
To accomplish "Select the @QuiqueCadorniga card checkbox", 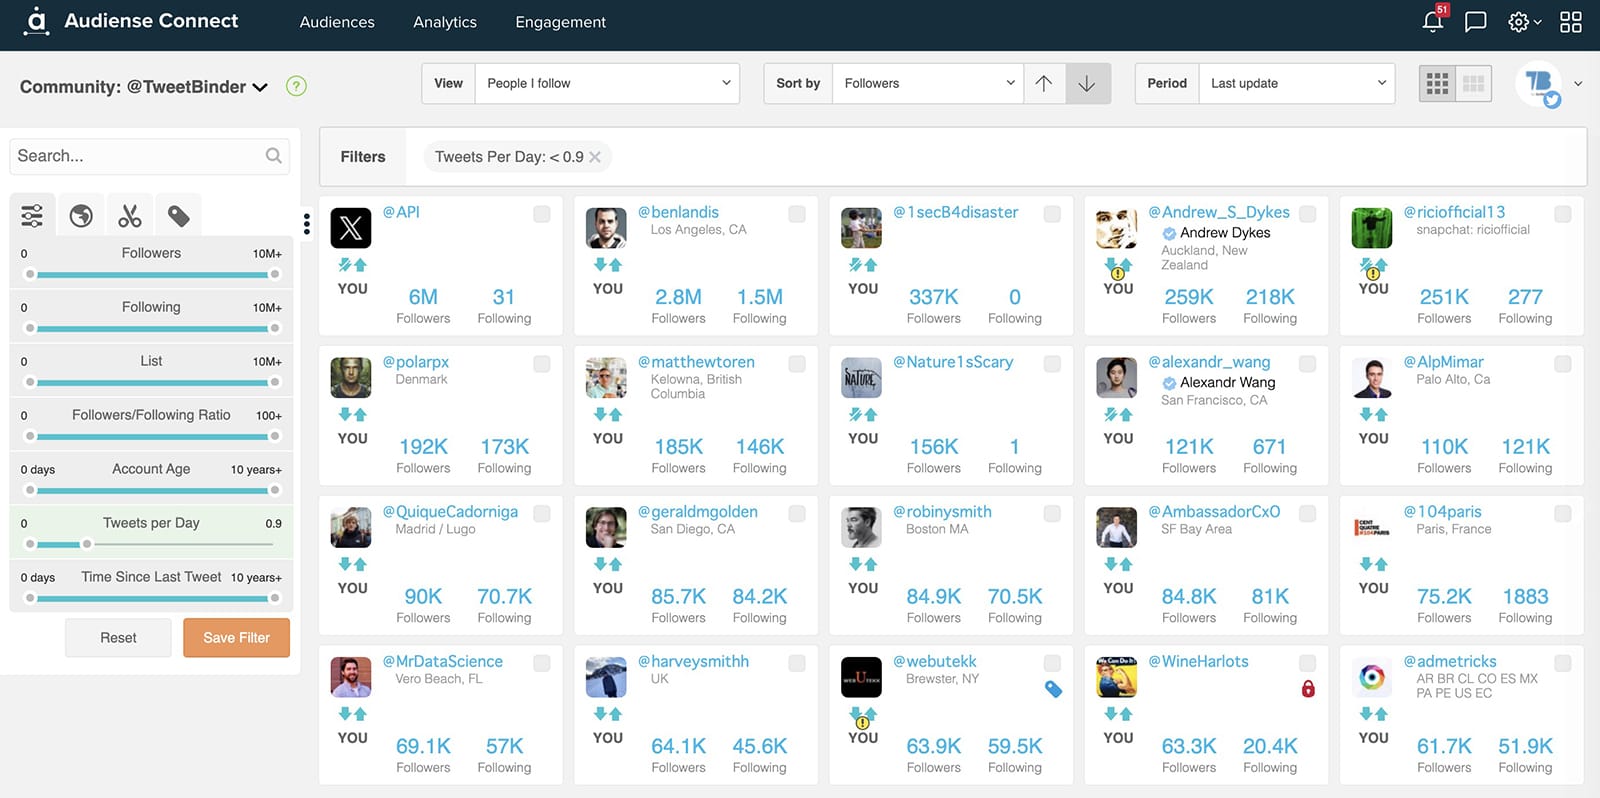I will (x=542, y=513).
